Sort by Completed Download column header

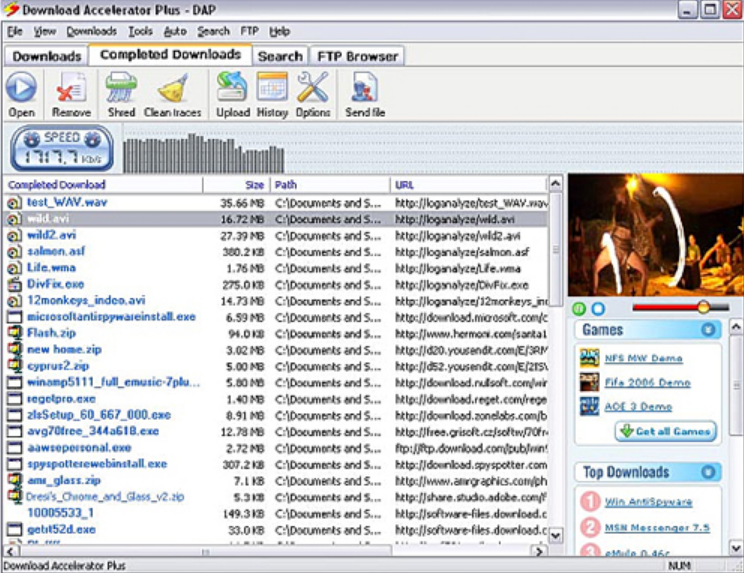click(x=103, y=185)
